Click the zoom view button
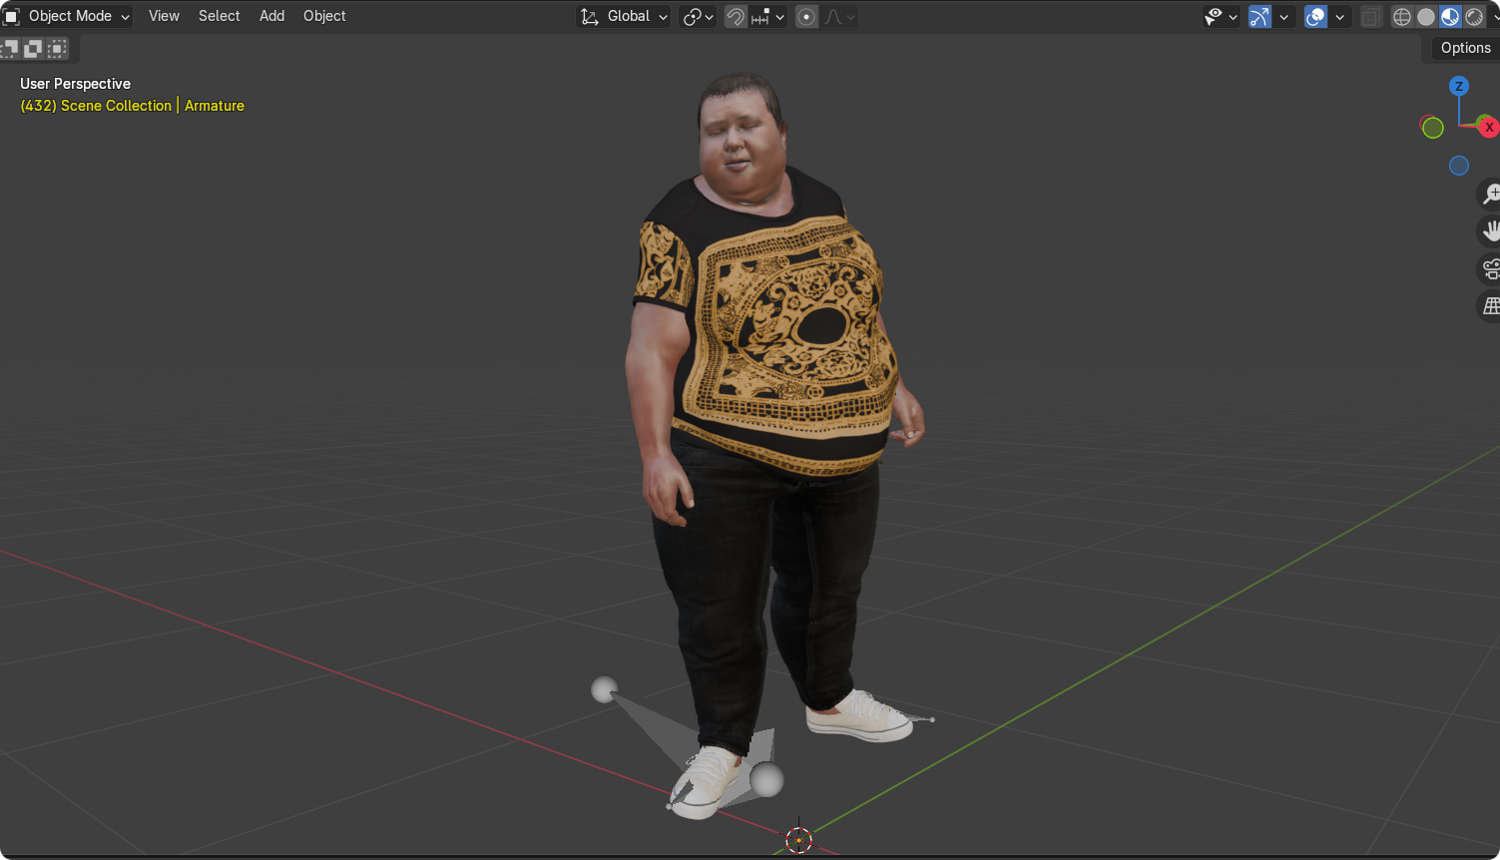The width and height of the screenshot is (1500, 860). pyautogui.click(x=1489, y=194)
